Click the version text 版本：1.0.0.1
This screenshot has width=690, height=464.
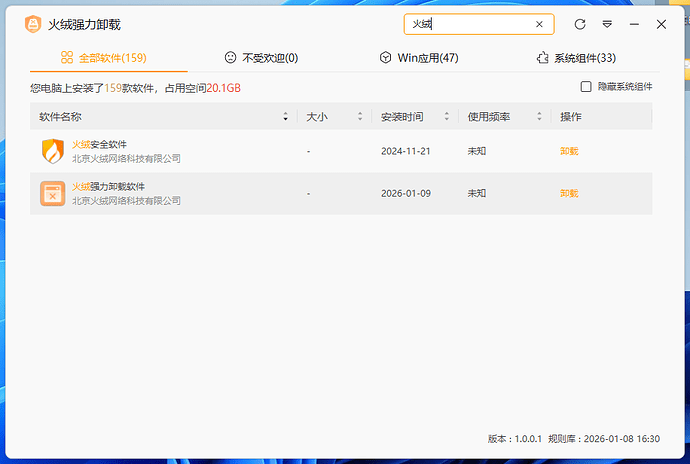click(514, 438)
